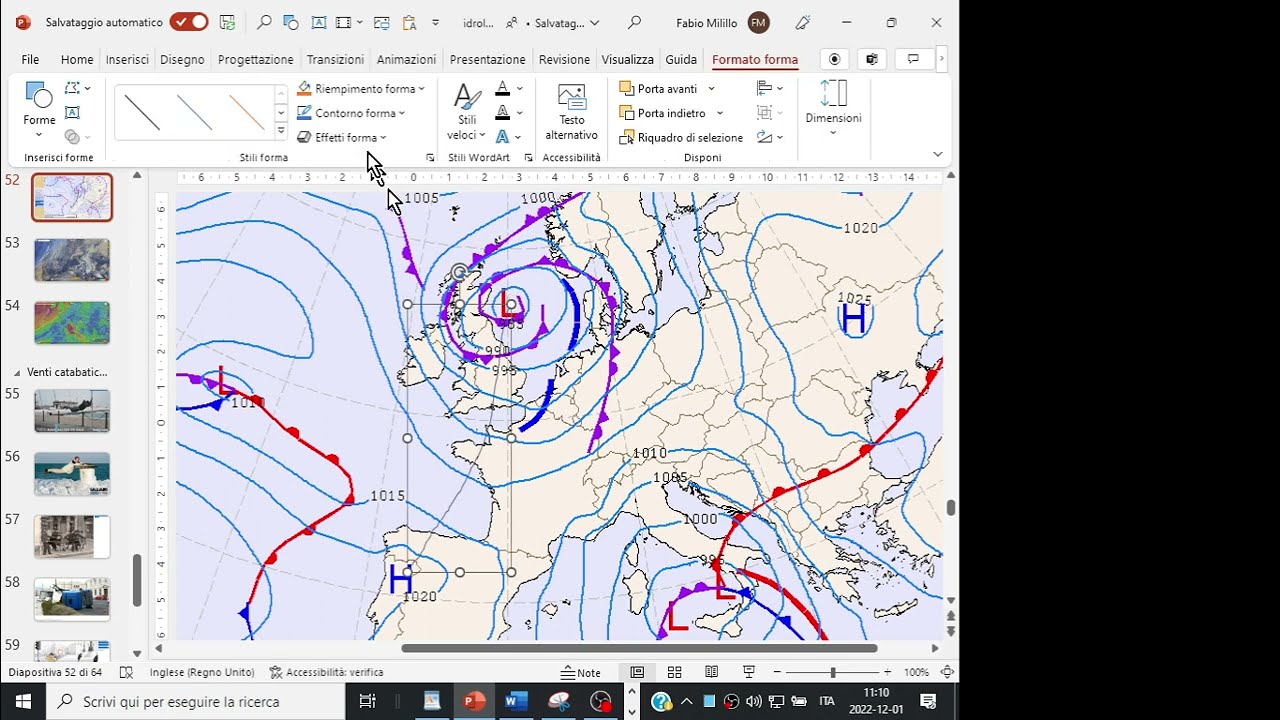Select the black line shape style

(x=142, y=112)
